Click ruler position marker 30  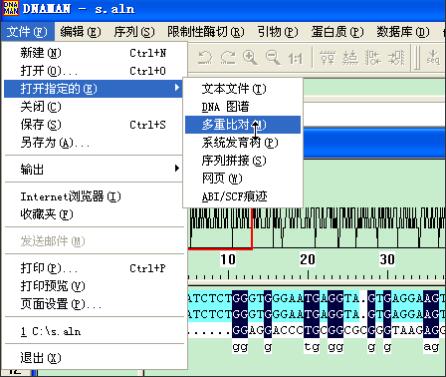coord(387,260)
